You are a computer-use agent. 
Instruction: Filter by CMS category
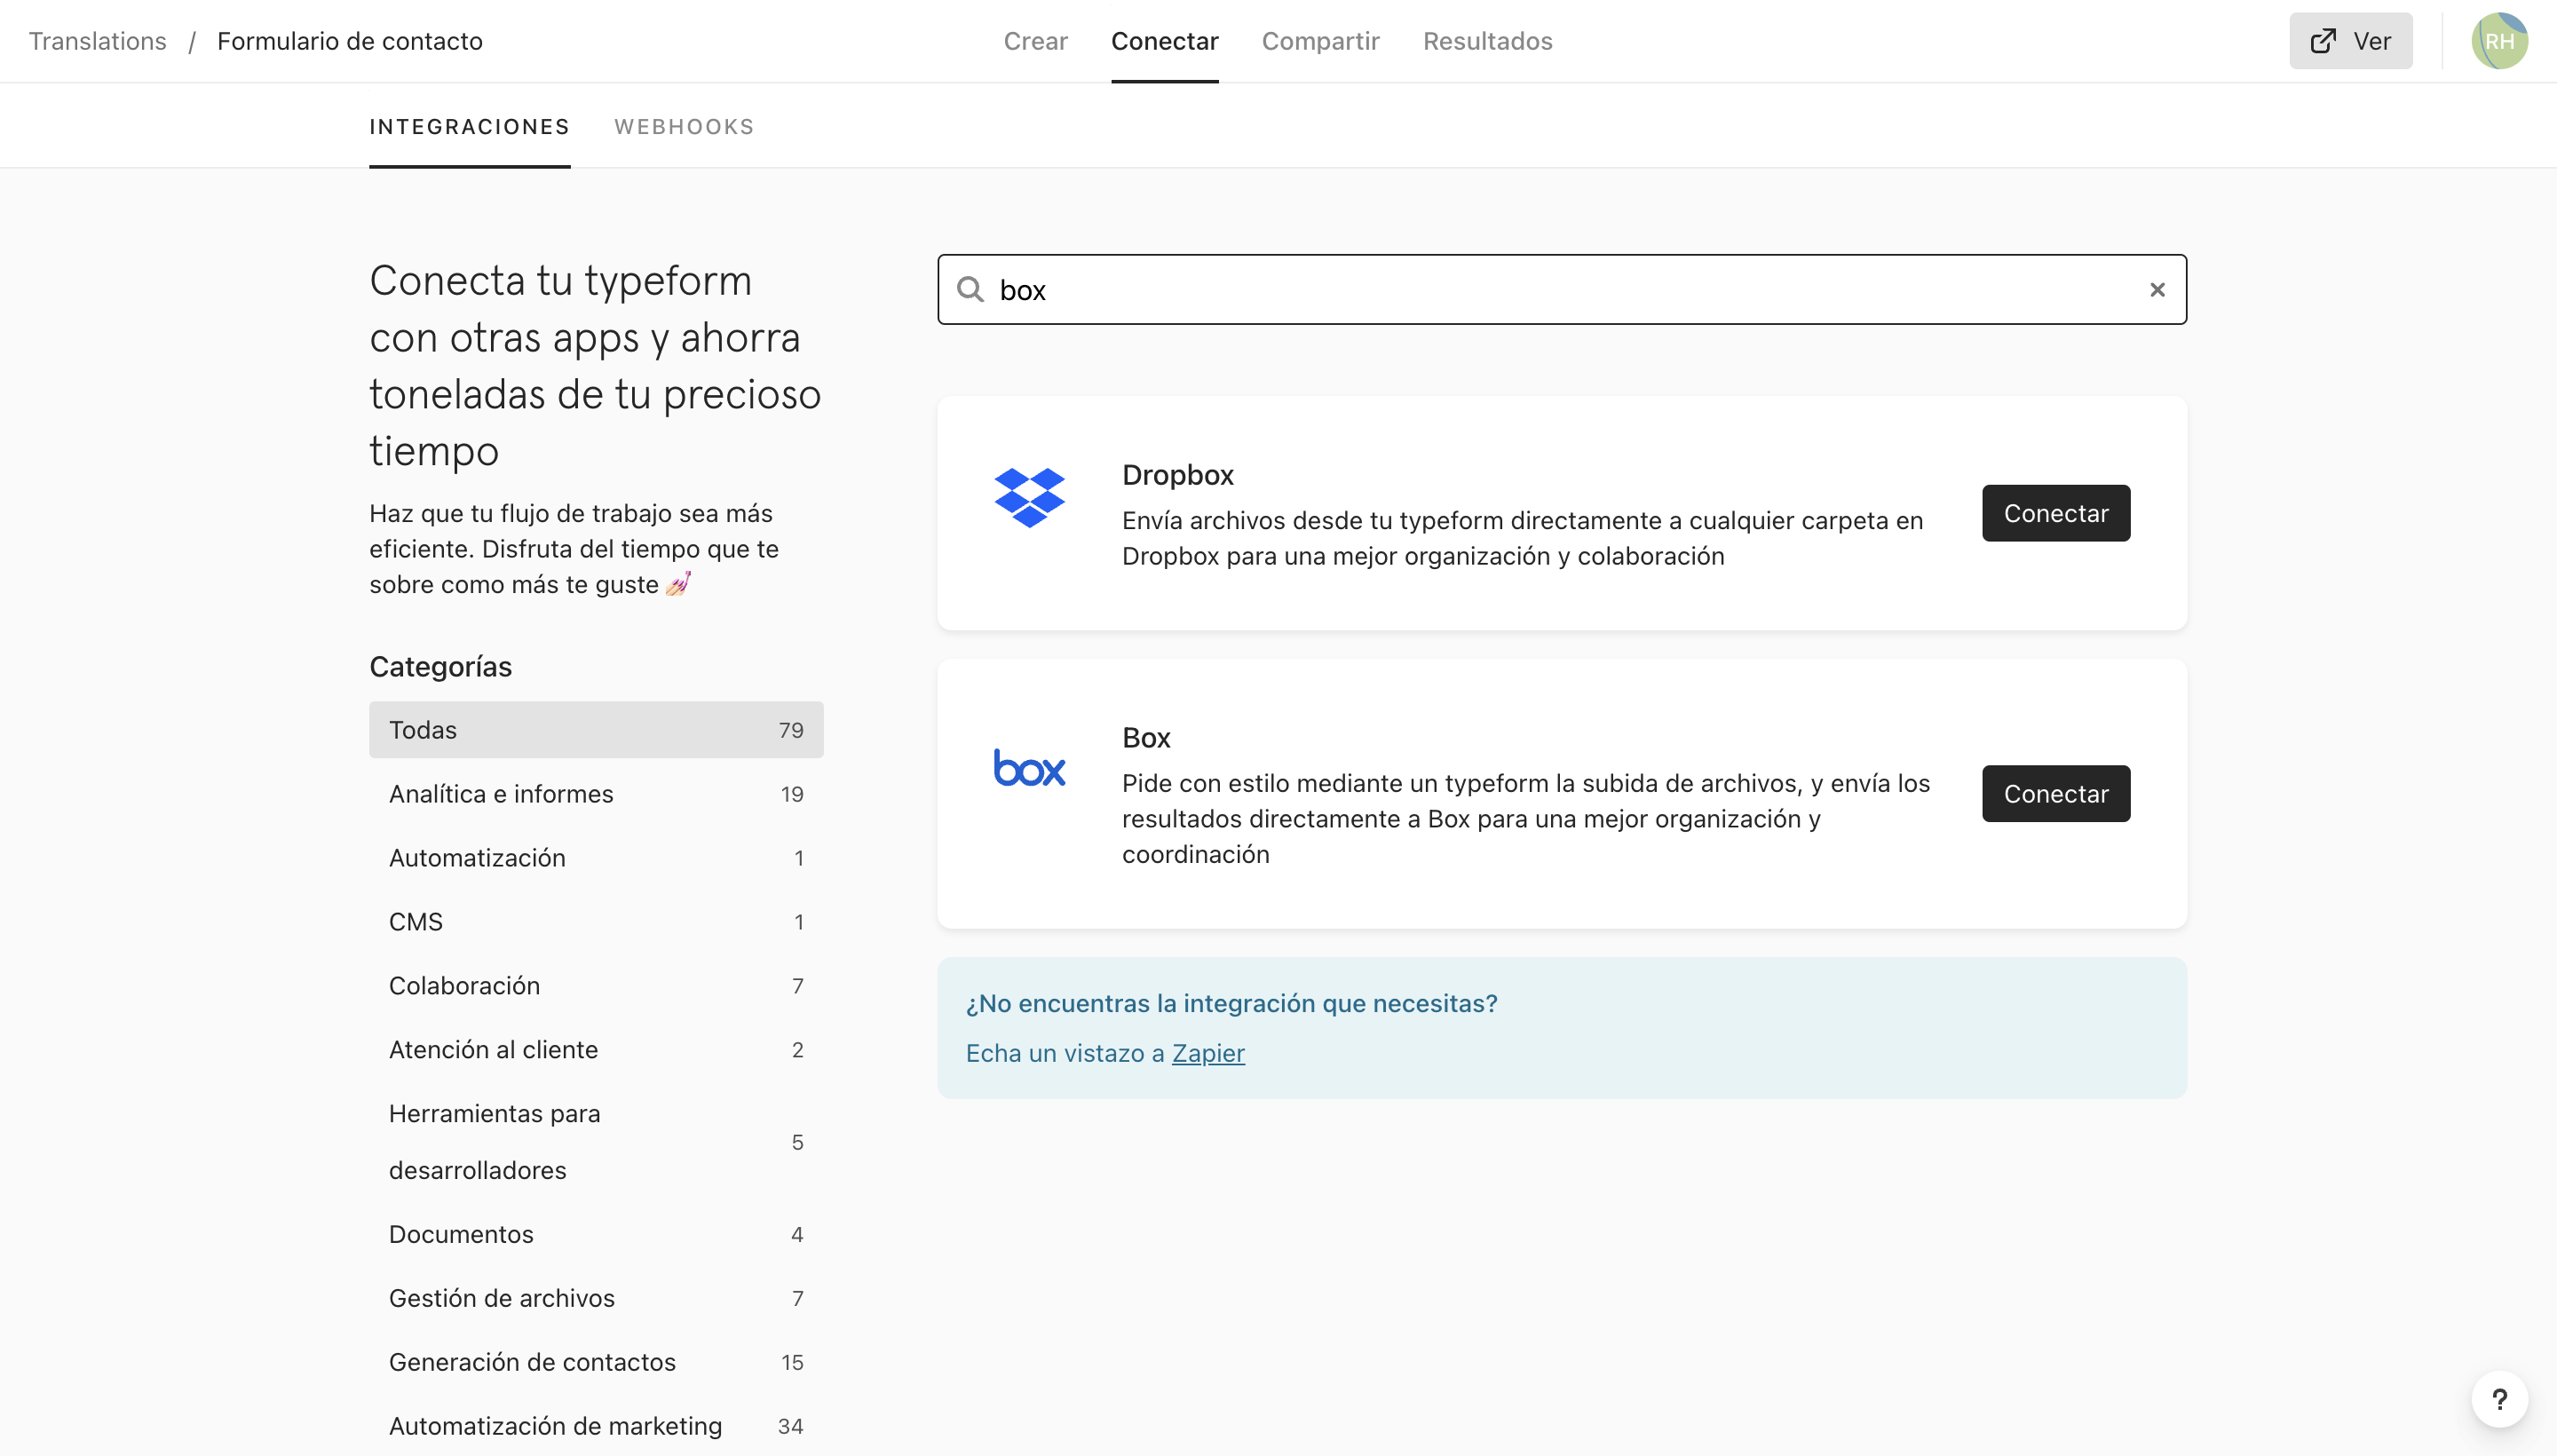596,922
